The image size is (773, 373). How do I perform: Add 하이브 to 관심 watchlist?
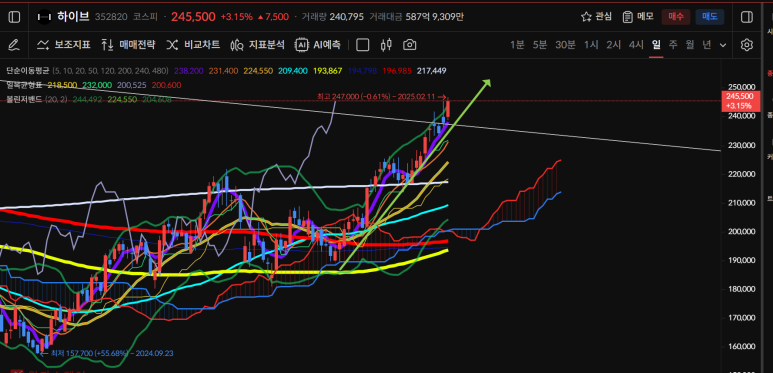tap(597, 17)
